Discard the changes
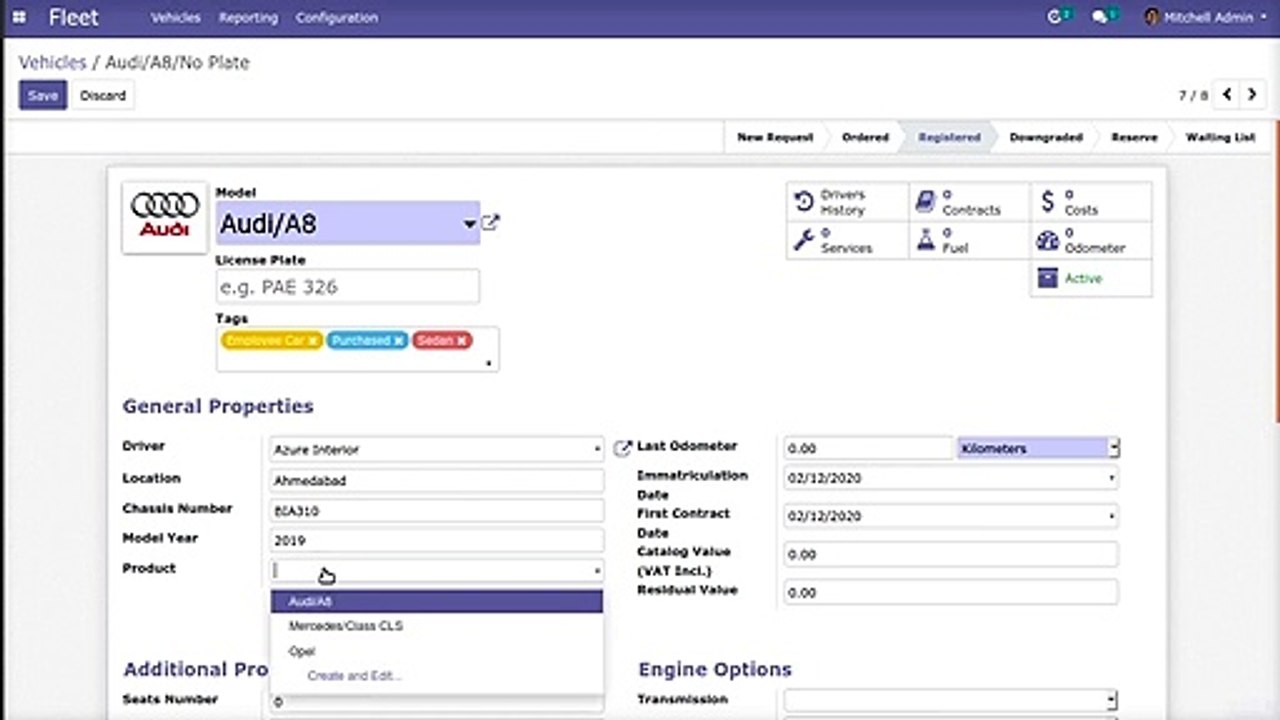The width and height of the screenshot is (1280, 720). pyautogui.click(x=103, y=95)
